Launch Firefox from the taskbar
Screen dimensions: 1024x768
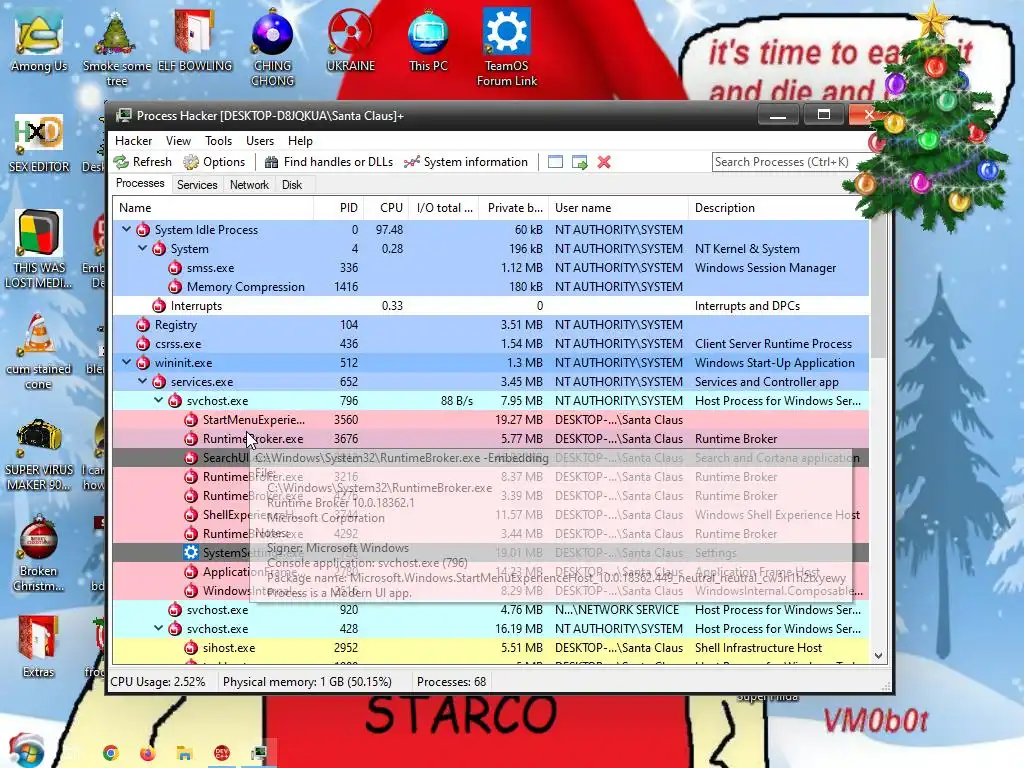pos(148,753)
